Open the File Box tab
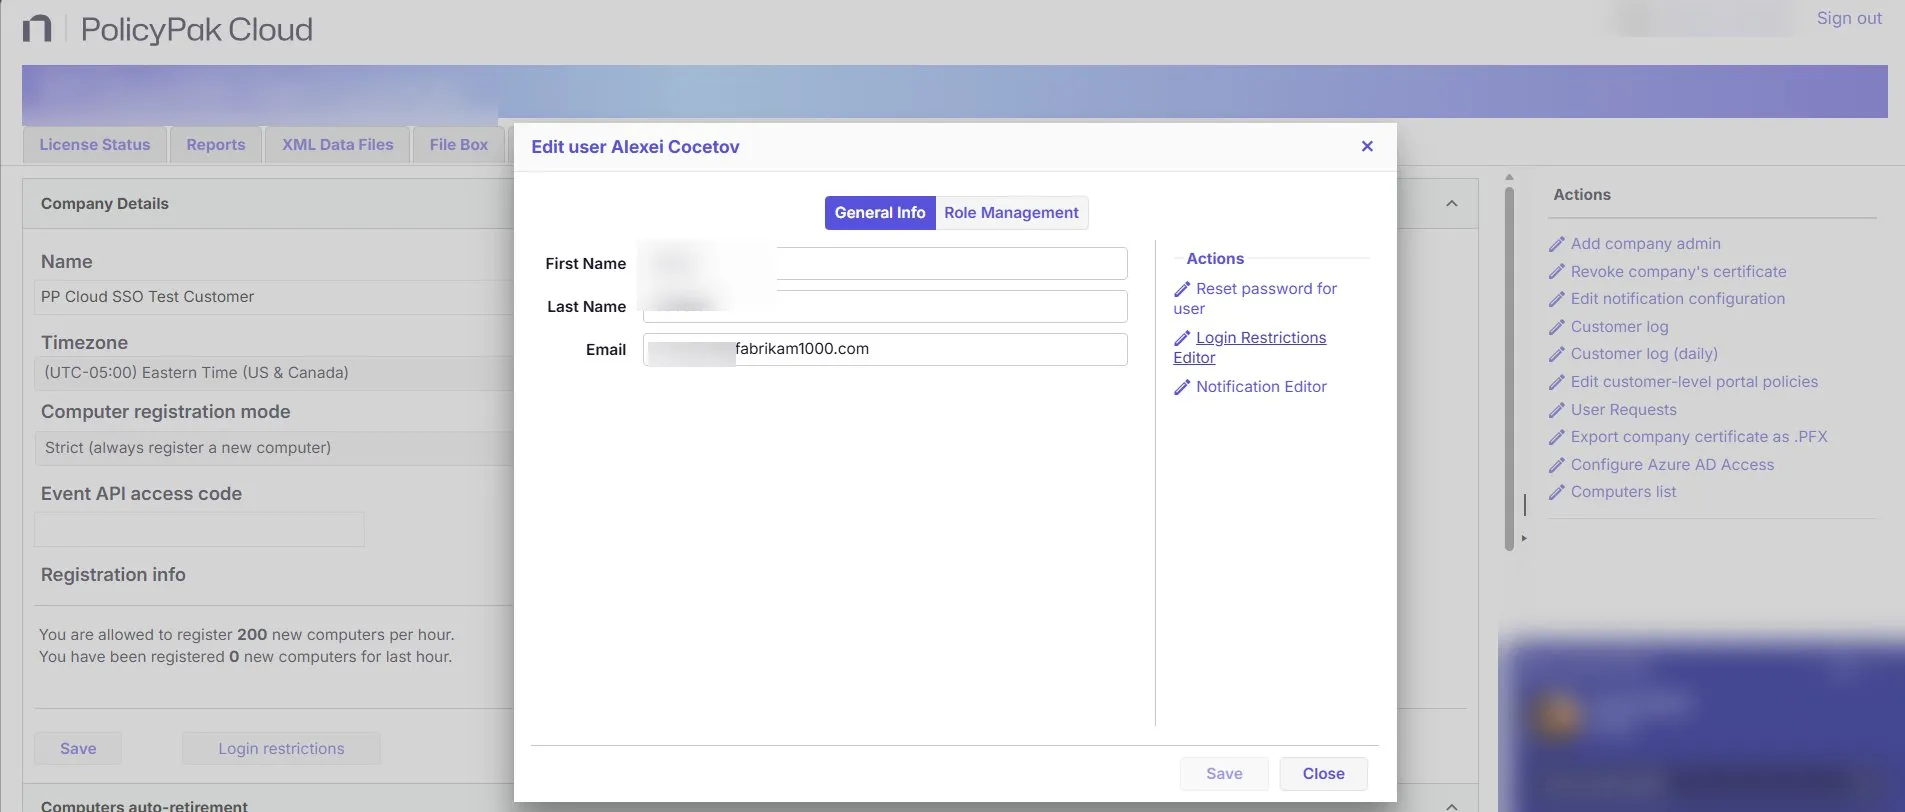Viewport: 1905px width, 812px height. [x=459, y=145]
